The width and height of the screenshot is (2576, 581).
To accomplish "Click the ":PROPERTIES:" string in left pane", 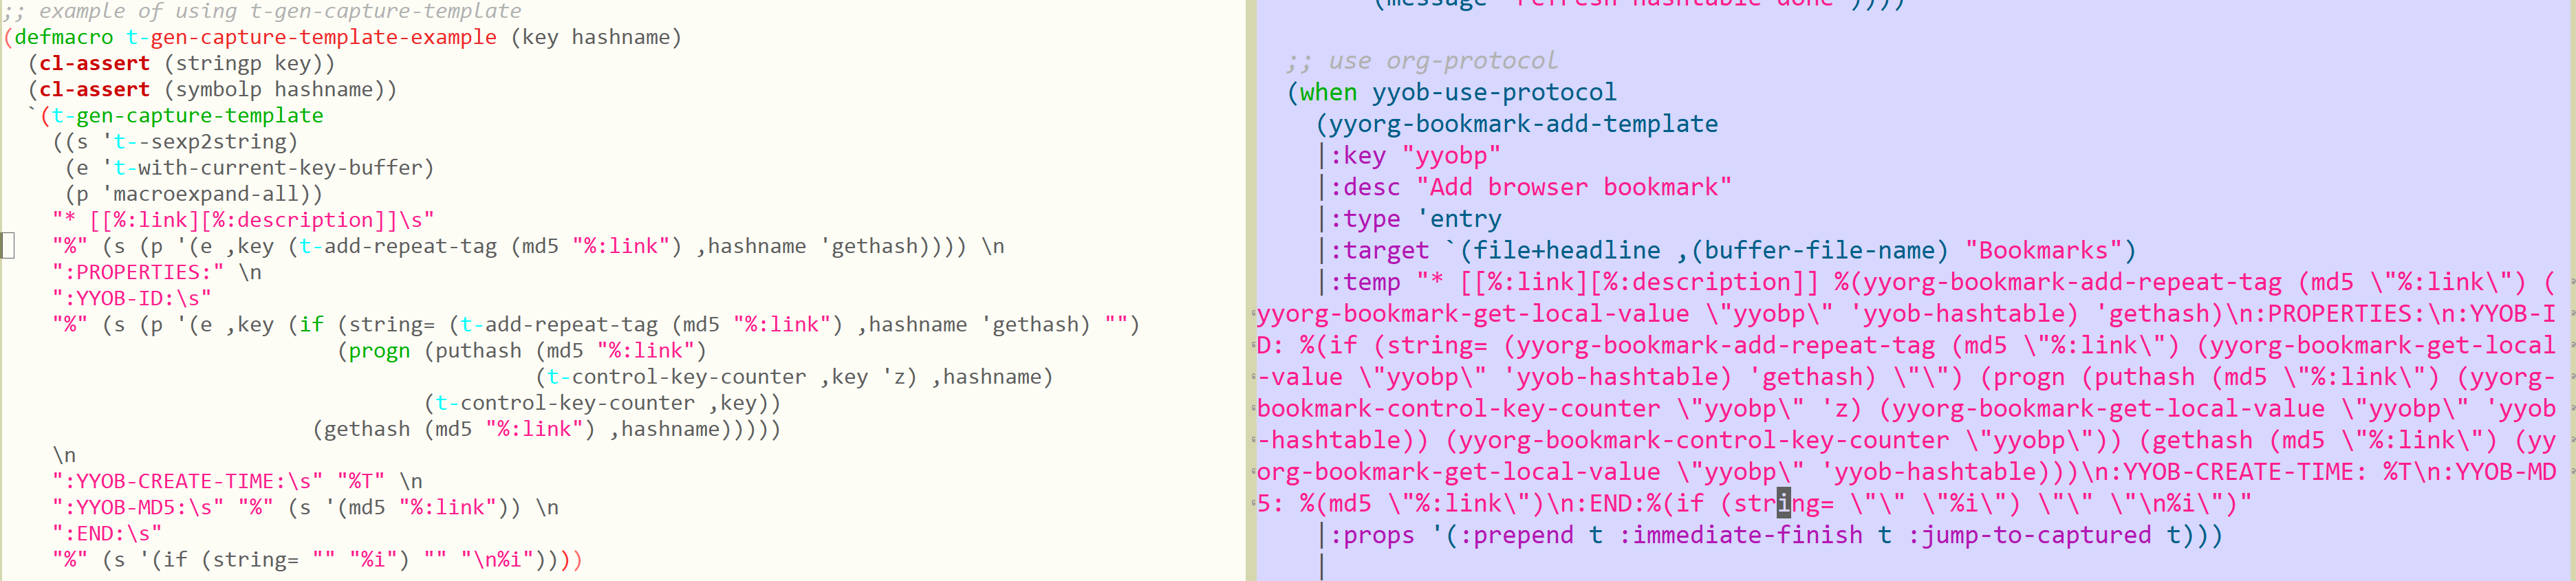I will pos(138,272).
